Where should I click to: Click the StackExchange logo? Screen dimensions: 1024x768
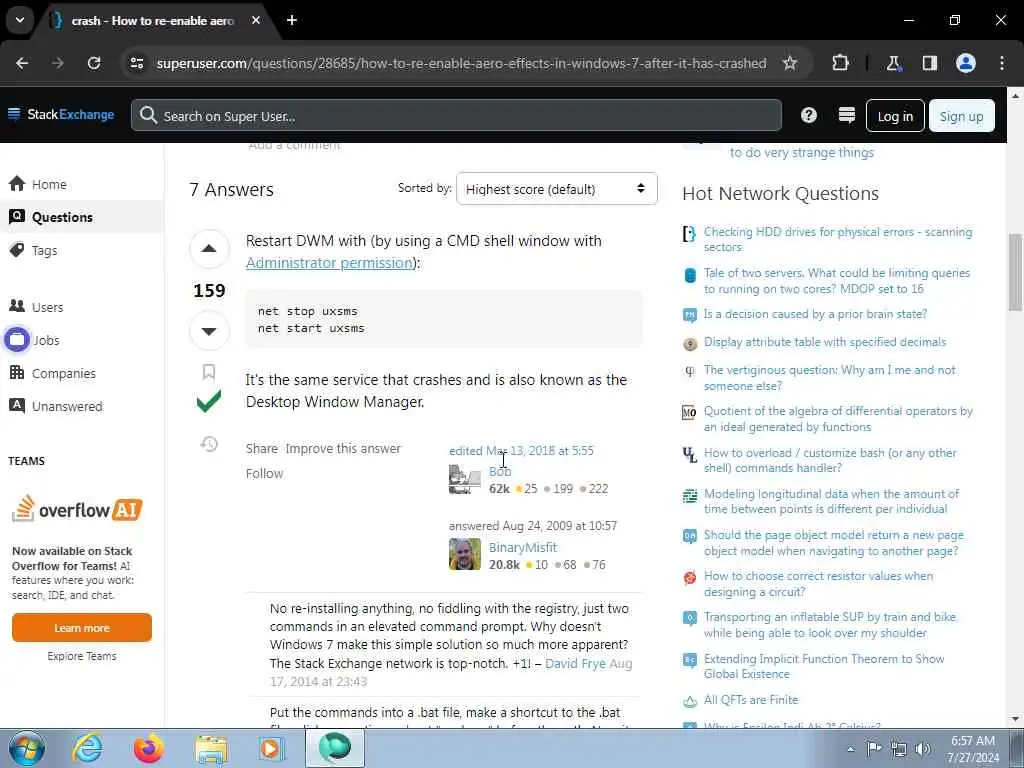pos(61,115)
